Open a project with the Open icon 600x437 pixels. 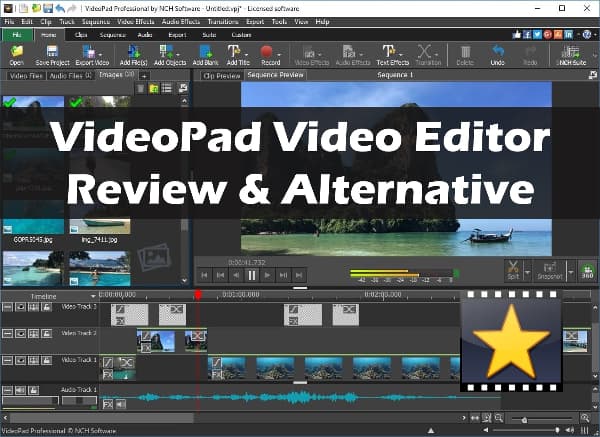click(16, 55)
